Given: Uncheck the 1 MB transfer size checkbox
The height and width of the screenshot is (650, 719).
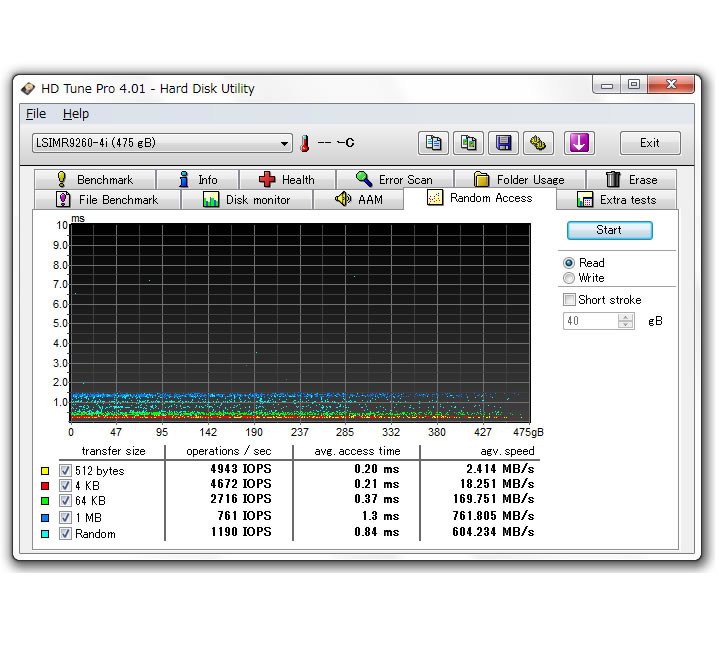Looking at the screenshot, I should tap(65, 518).
